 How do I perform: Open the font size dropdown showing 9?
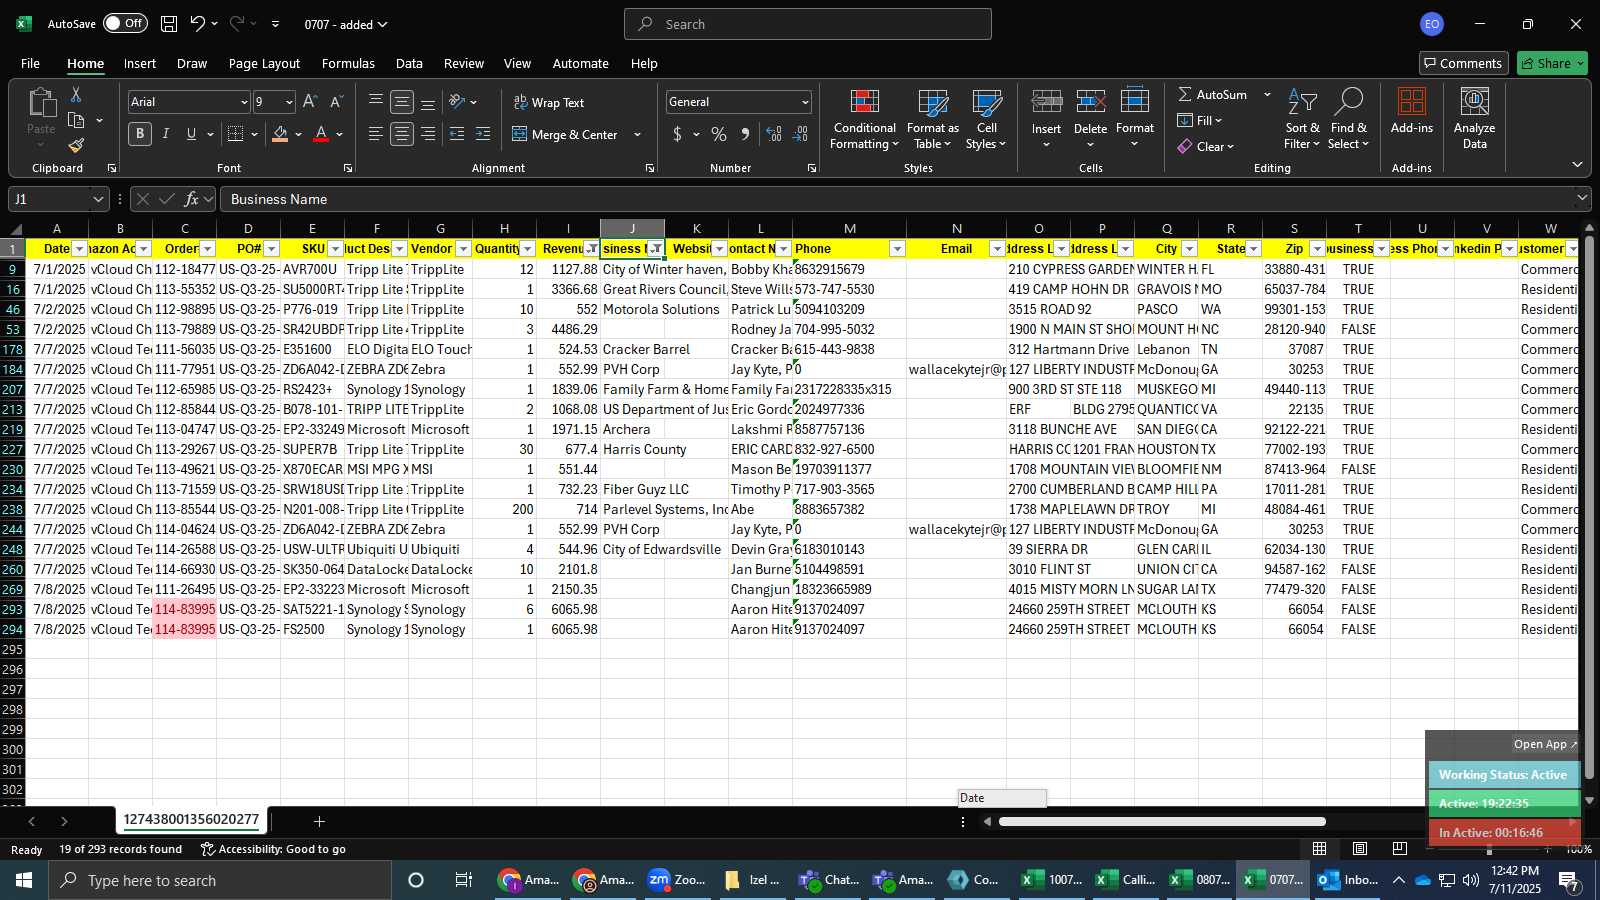click(290, 102)
